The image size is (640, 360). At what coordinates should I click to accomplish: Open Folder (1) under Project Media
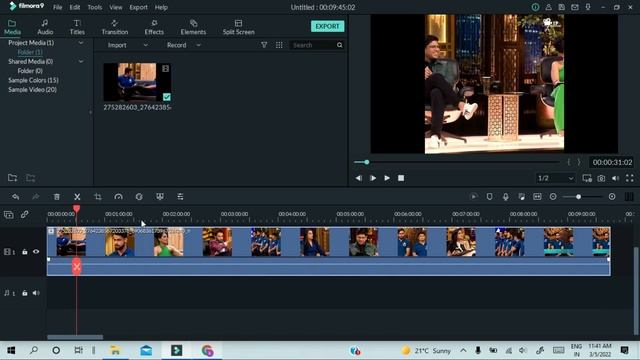coord(30,52)
